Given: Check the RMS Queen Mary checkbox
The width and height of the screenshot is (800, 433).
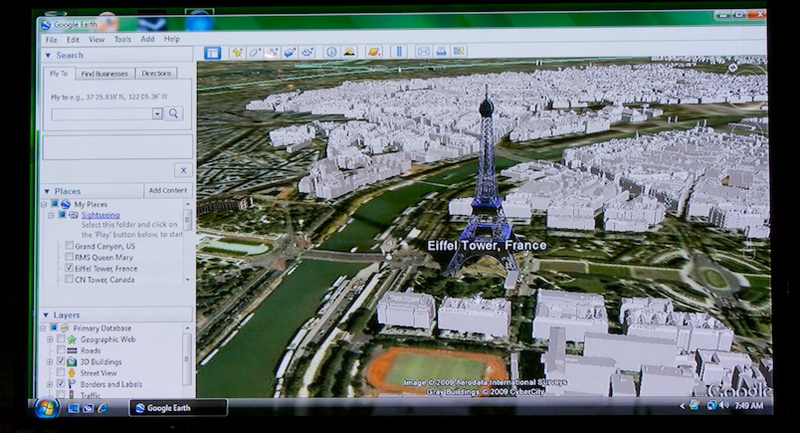Looking at the screenshot, I should pos(69,257).
